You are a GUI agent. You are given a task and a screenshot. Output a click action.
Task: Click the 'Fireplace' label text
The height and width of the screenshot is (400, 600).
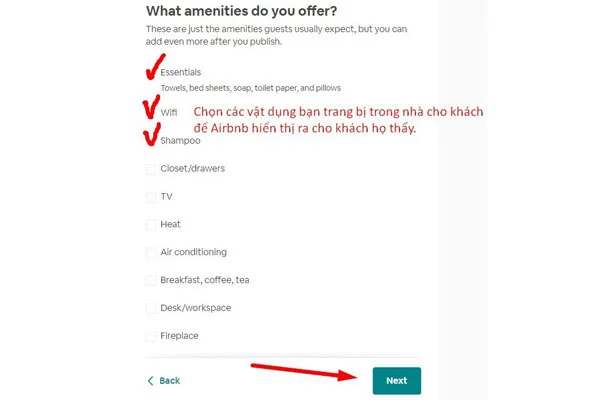(179, 336)
